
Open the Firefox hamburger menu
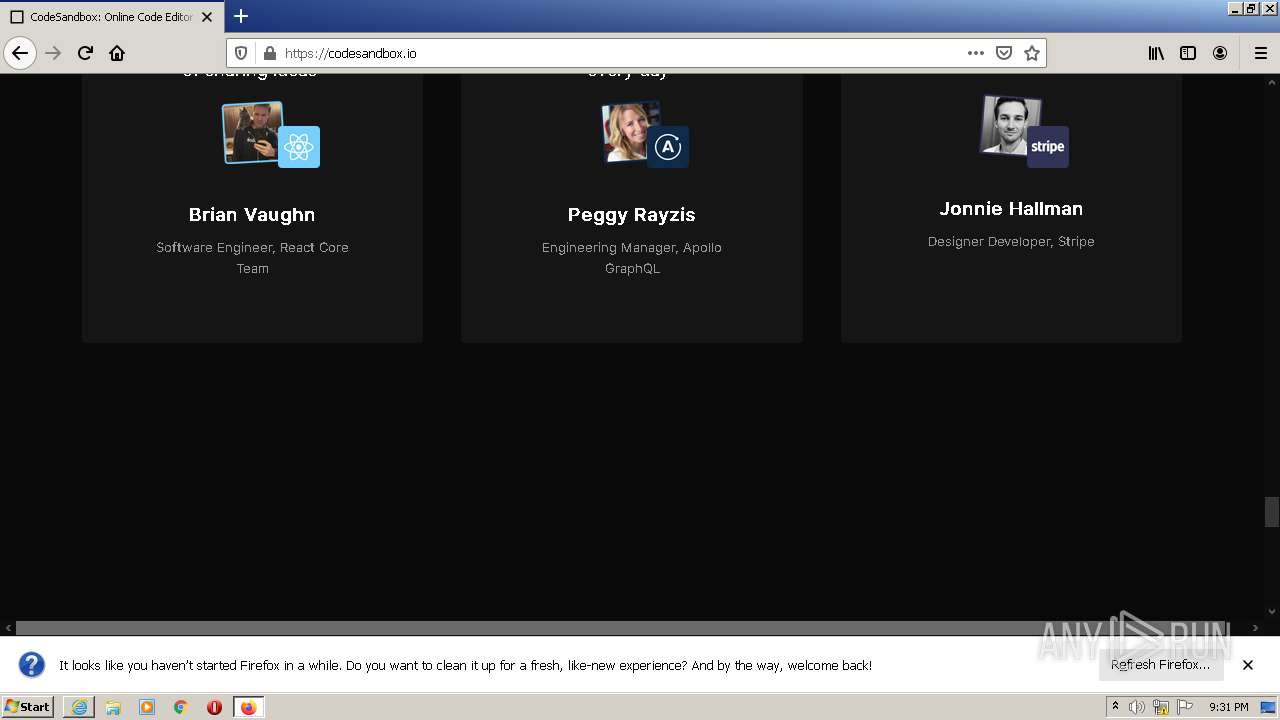pos(1260,53)
